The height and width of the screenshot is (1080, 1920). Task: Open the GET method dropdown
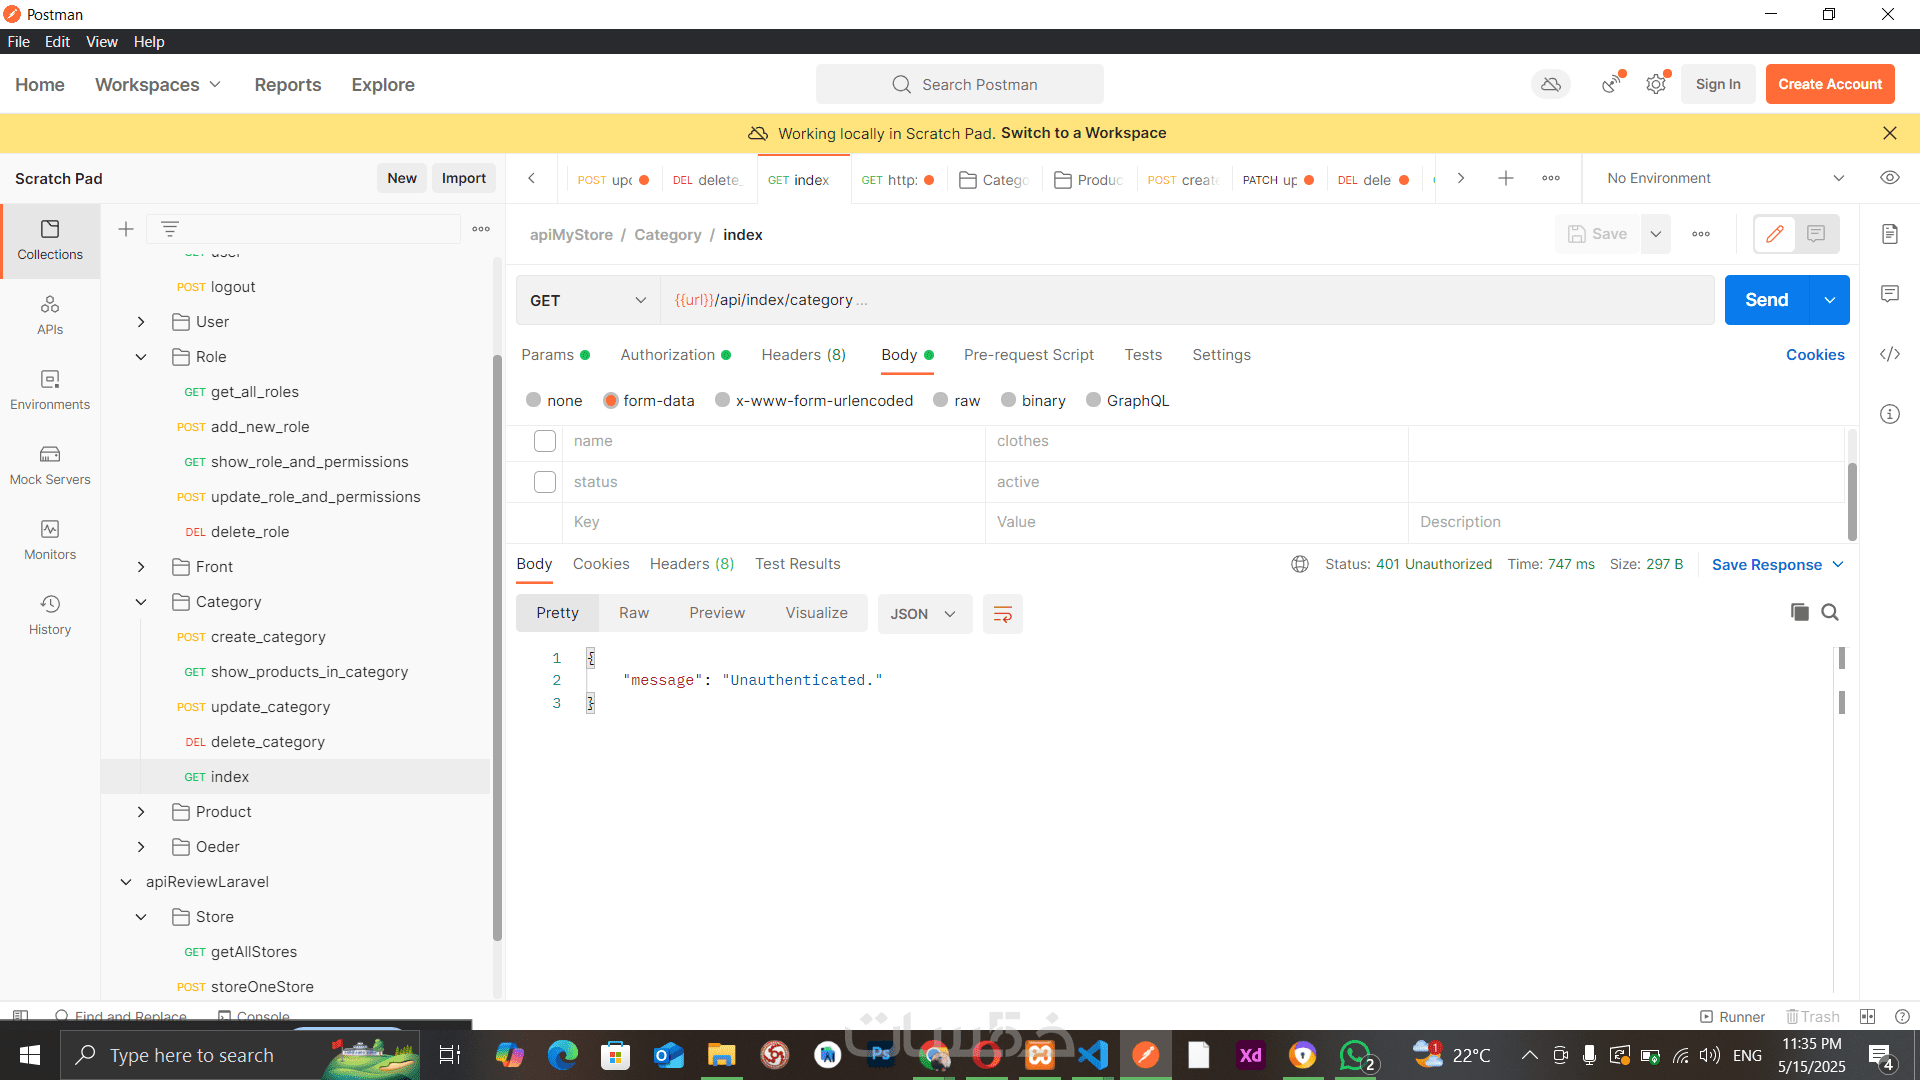[x=587, y=300]
